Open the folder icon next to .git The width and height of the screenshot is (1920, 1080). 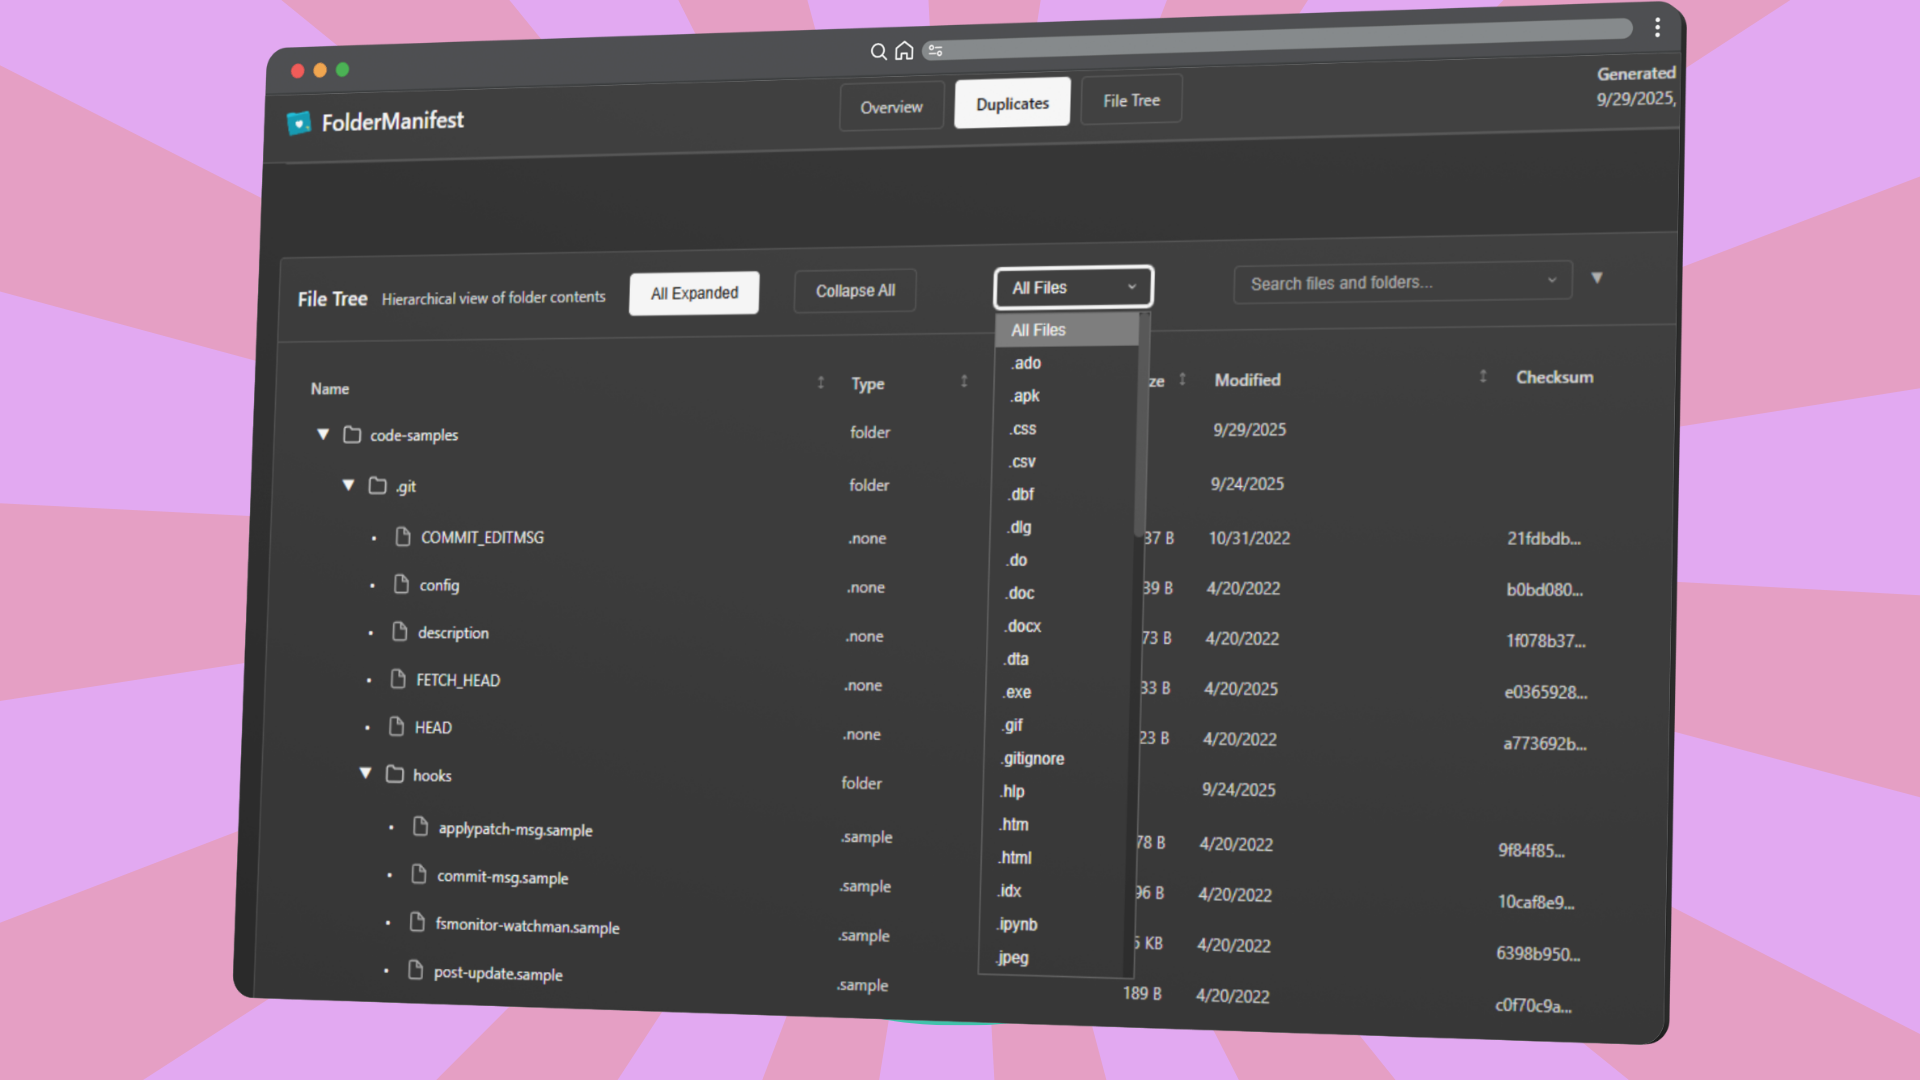[376, 485]
